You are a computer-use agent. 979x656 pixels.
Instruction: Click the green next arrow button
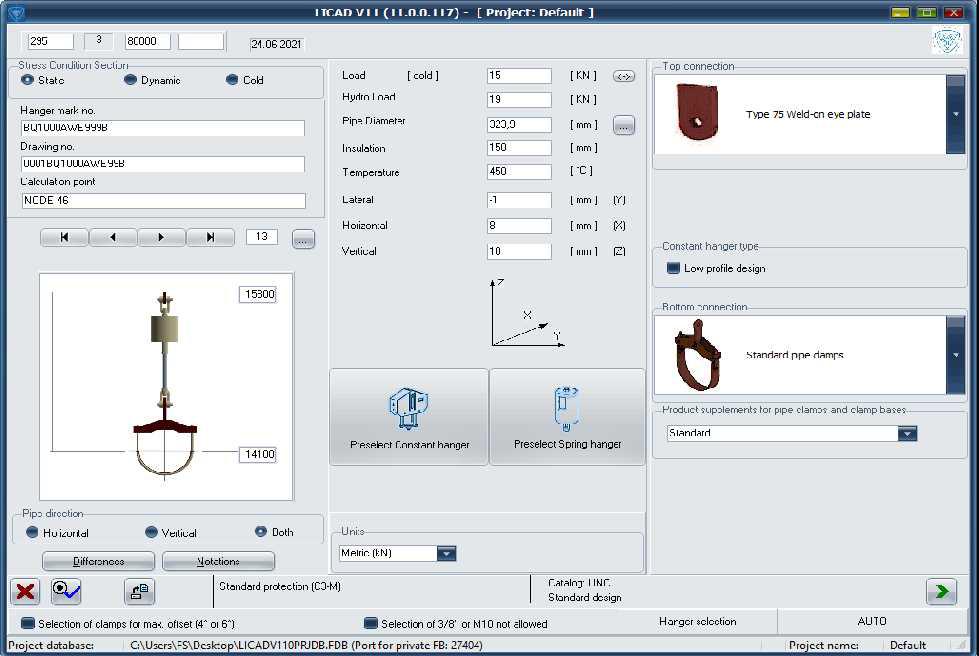(x=942, y=591)
